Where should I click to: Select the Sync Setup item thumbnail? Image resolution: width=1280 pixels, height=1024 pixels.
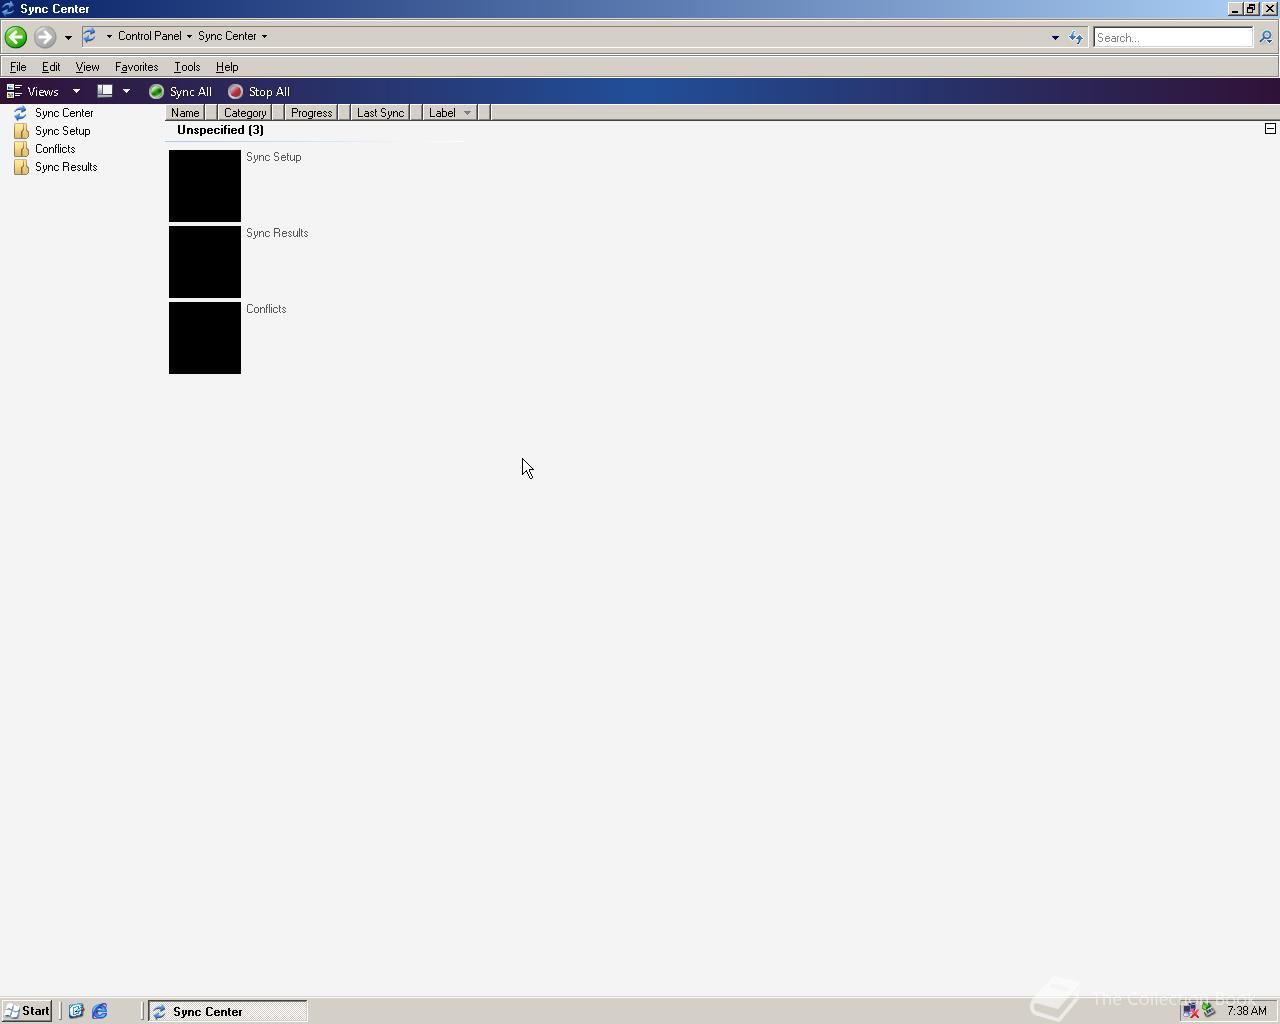click(x=205, y=186)
